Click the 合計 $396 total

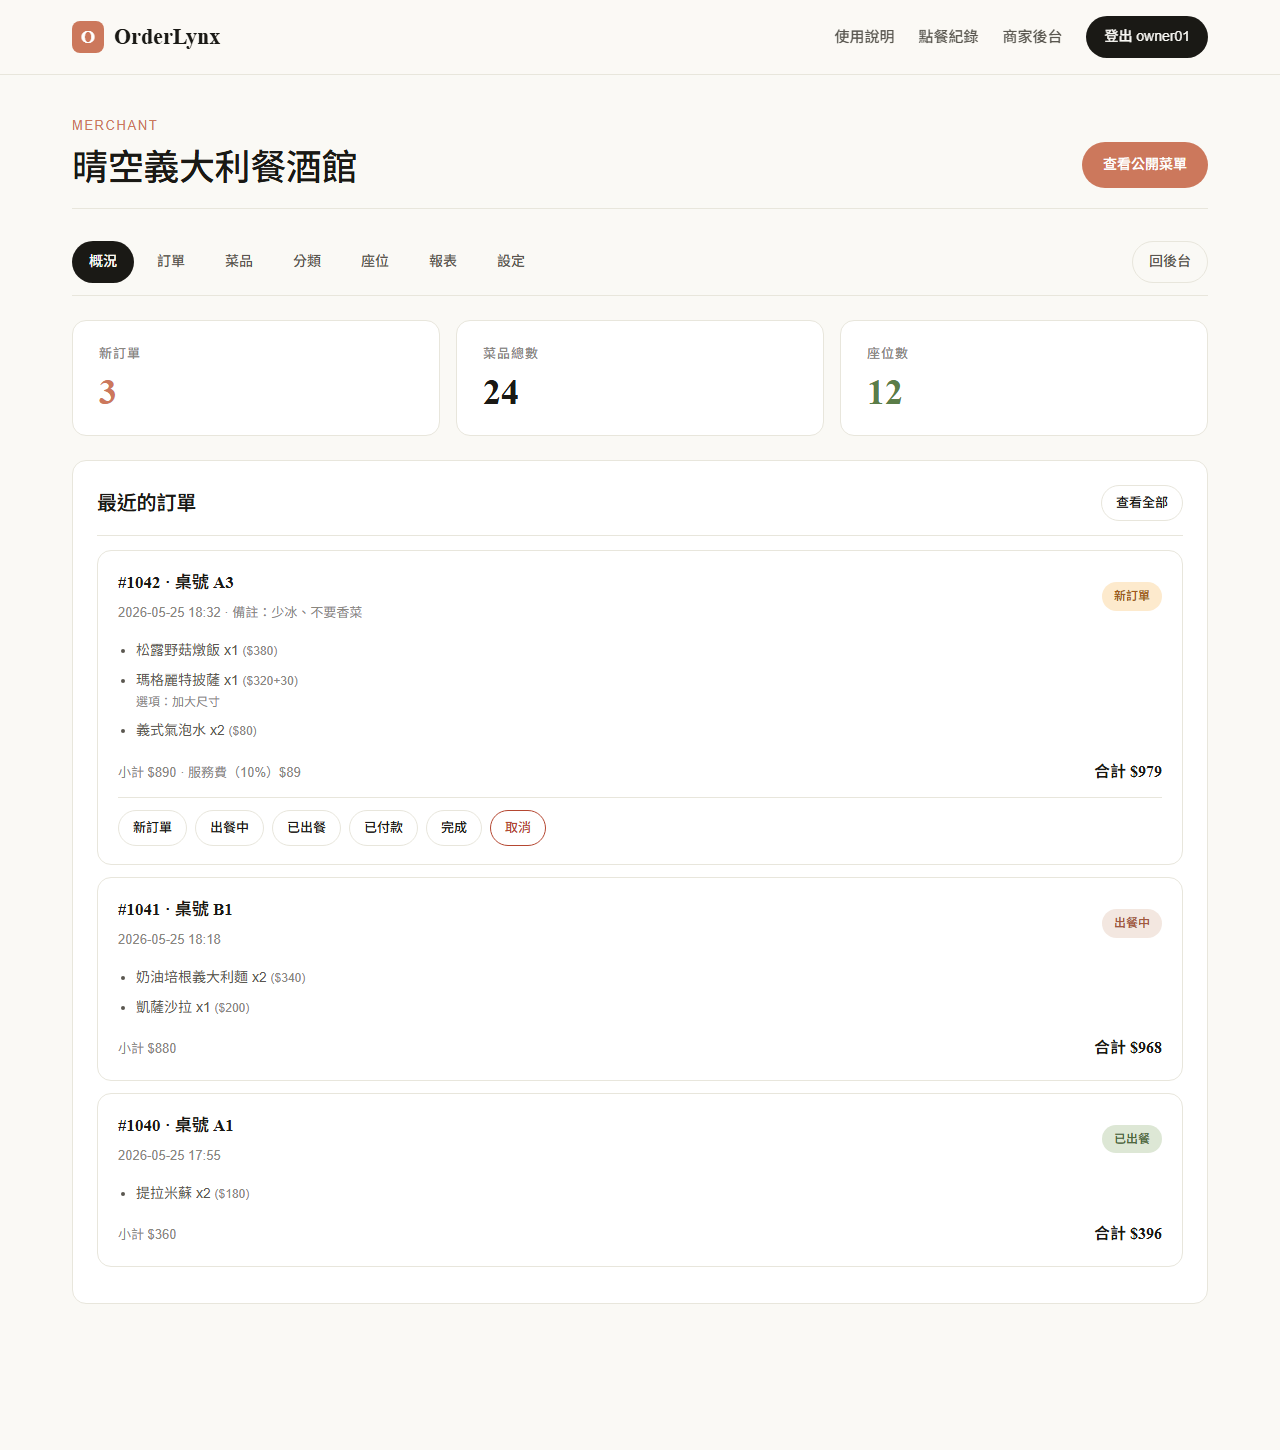(x=1128, y=1234)
